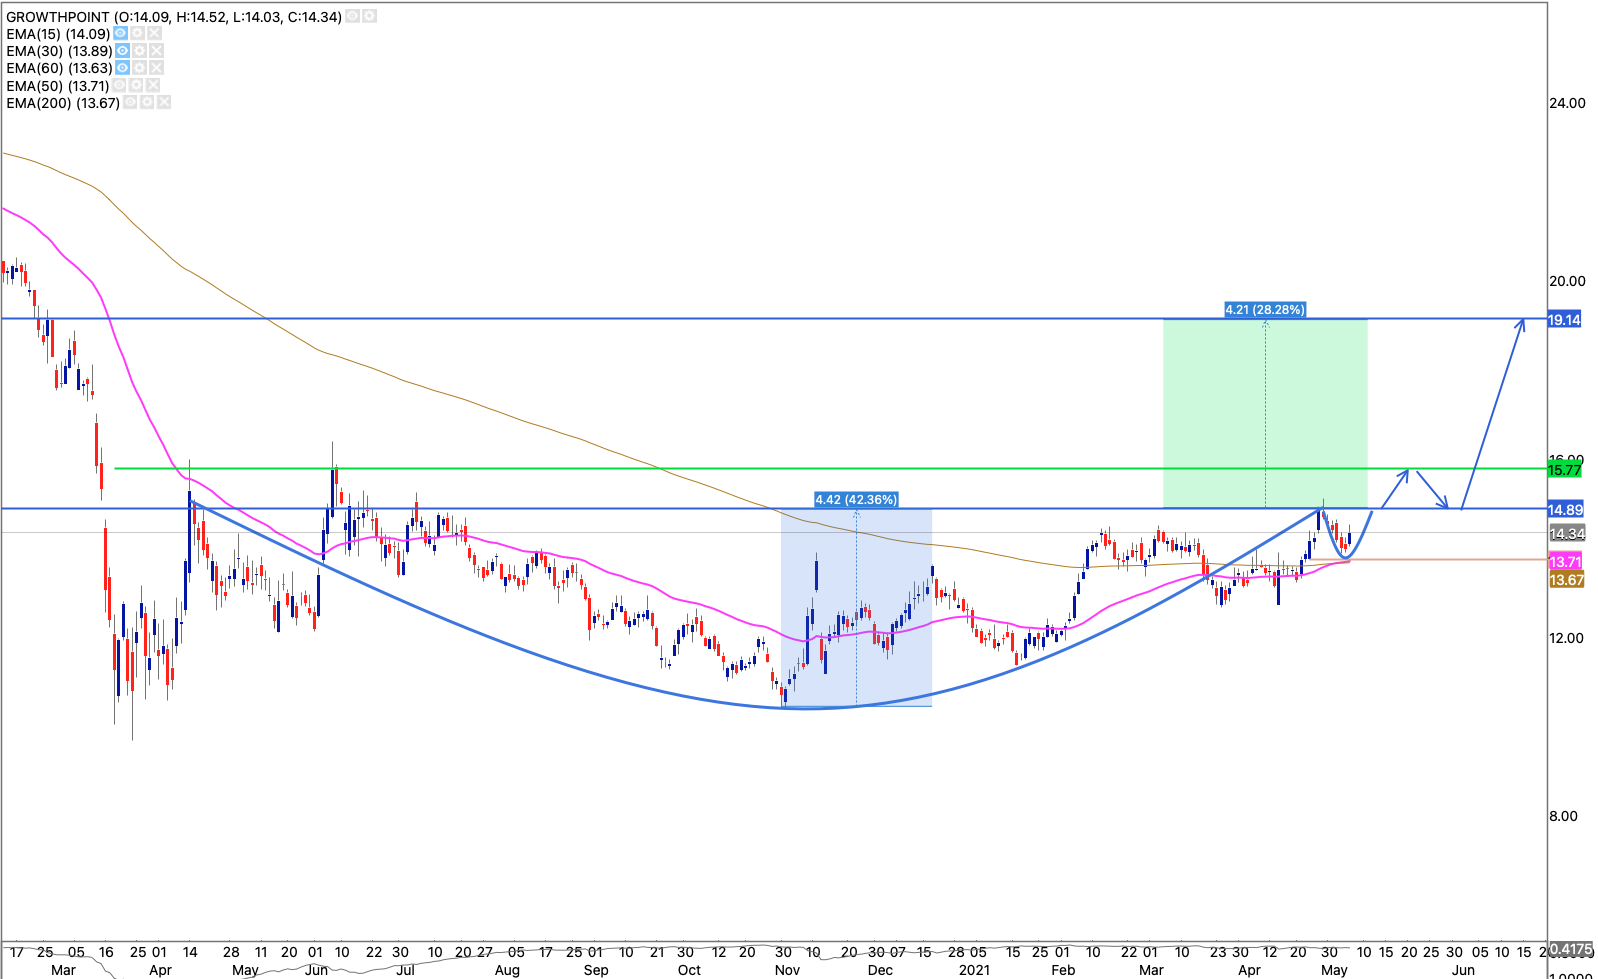1598x979 pixels.
Task: Open EMA(50) settings gear
Action: coord(137,86)
